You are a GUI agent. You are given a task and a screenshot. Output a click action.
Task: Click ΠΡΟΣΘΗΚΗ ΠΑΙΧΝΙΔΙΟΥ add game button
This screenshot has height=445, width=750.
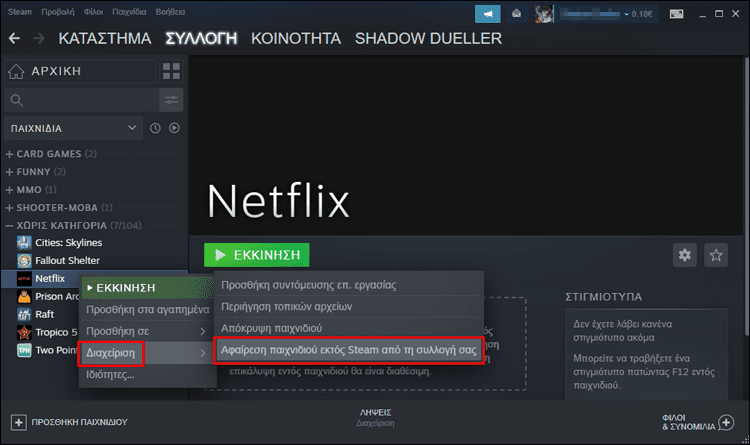tap(69, 423)
